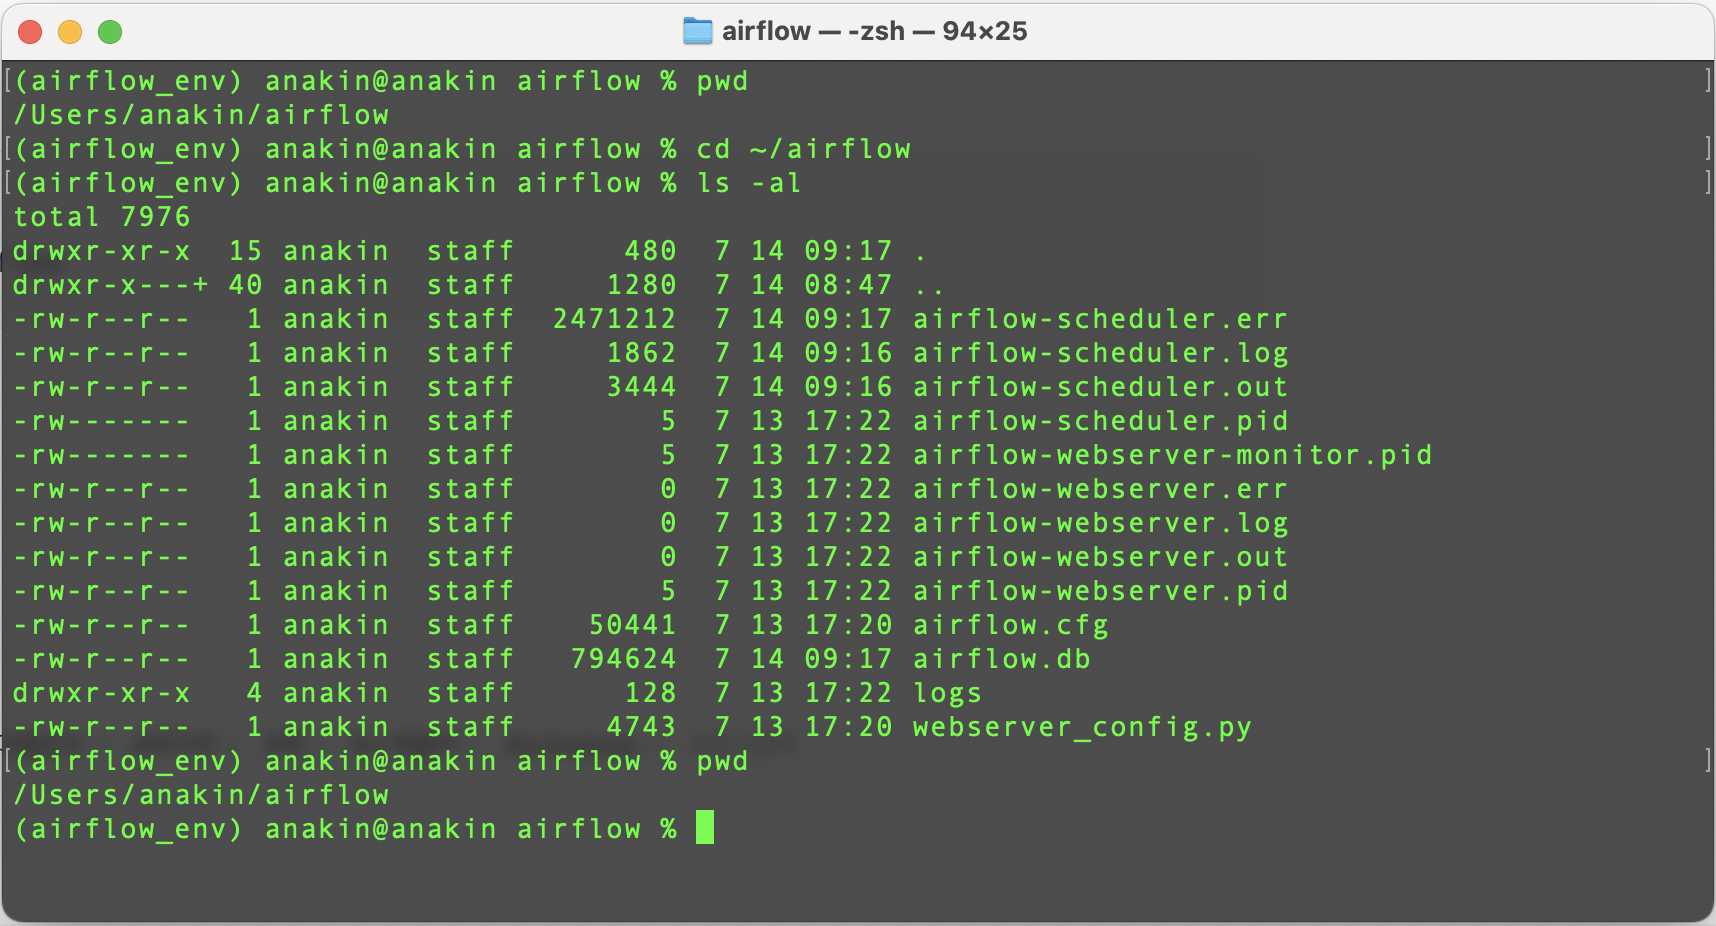Screen dimensions: 1716x926
Task: Select the 'airflow-webserver.log' filename
Action: (1100, 523)
